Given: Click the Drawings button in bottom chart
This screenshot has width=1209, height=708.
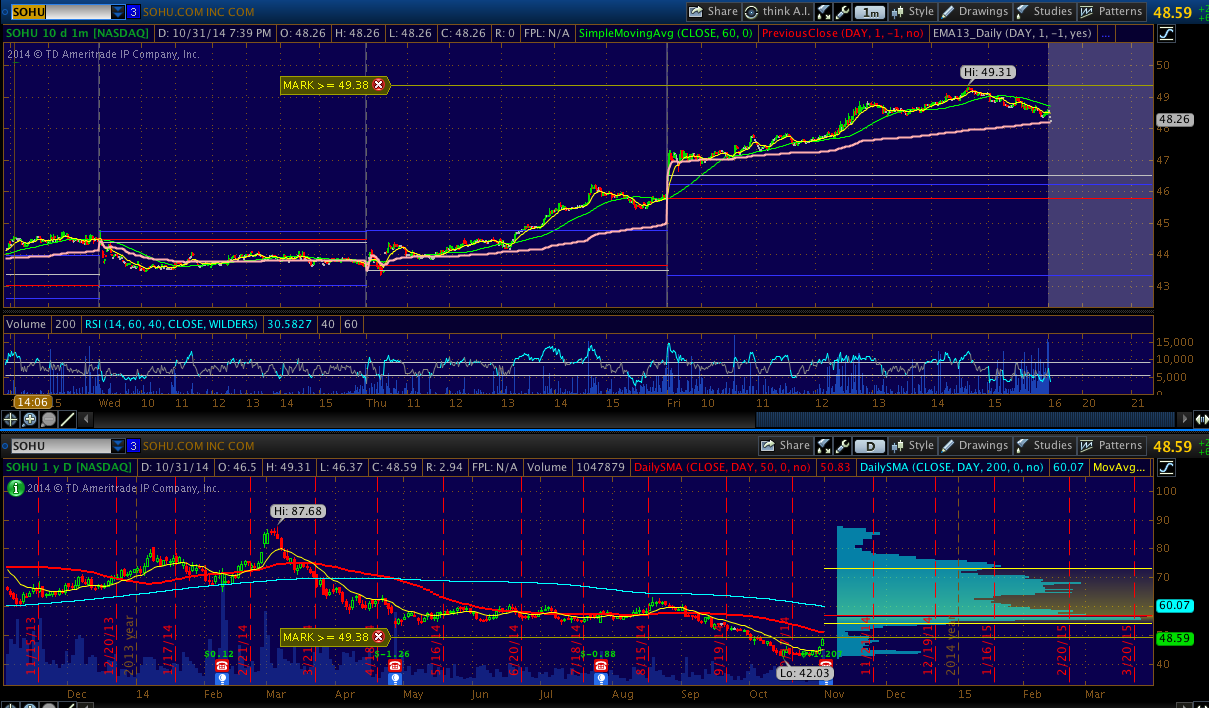Looking at the screenshot, I should point(975,446).
